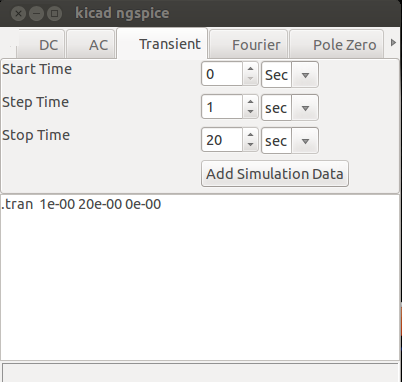This screenshot has height=382, width=402.
Task: Select the Transient tab
Action: coord(162,44)
